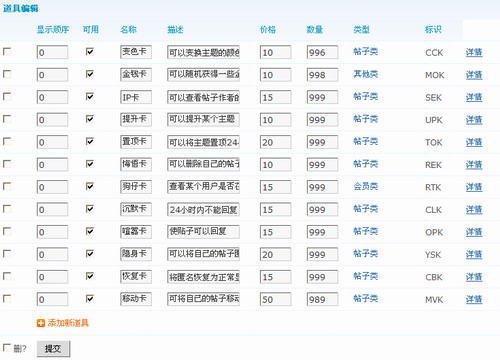Edit quantity field showing 989
The height and width of the screenshot is (360, 500).
(322, 299)
